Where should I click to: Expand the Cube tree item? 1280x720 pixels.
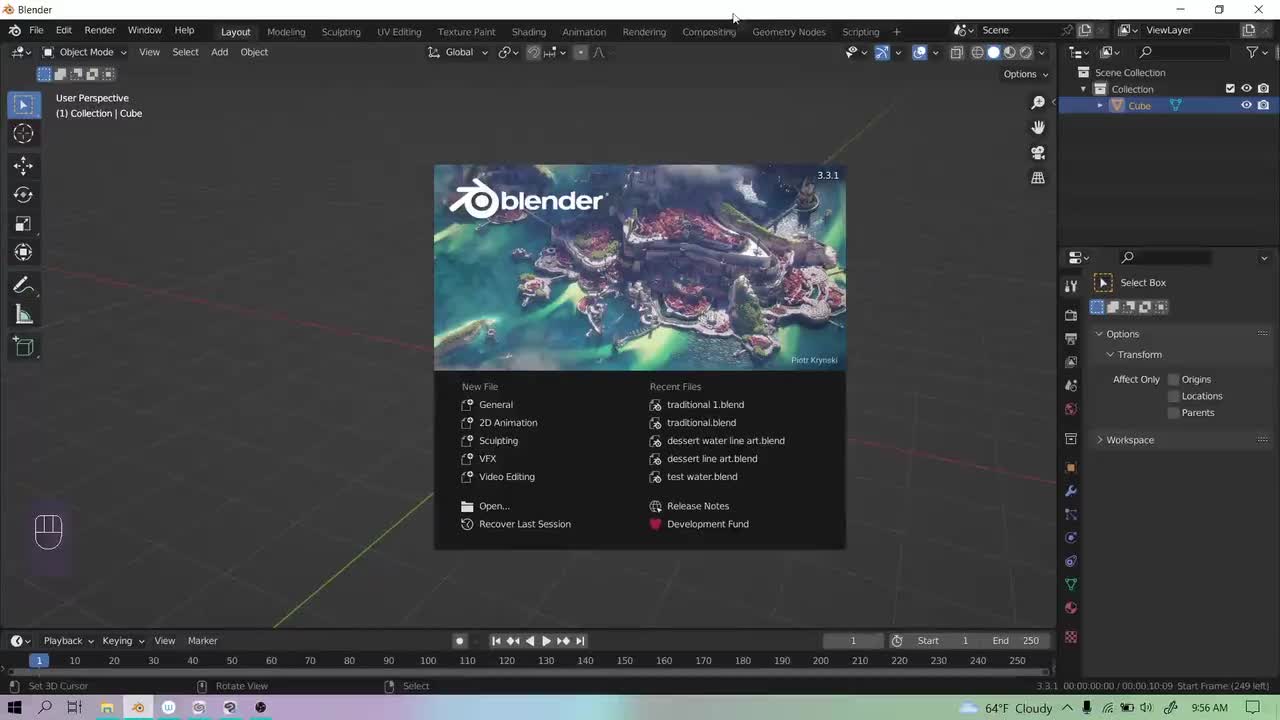pyautogui.click(x=1100, y=106)
